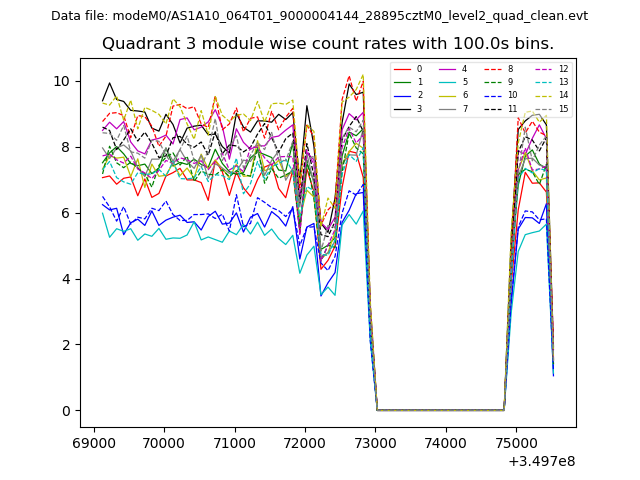Click the x-axis tick label 73000
This screenshot has width=640, height=480.
tap(375, 443)
